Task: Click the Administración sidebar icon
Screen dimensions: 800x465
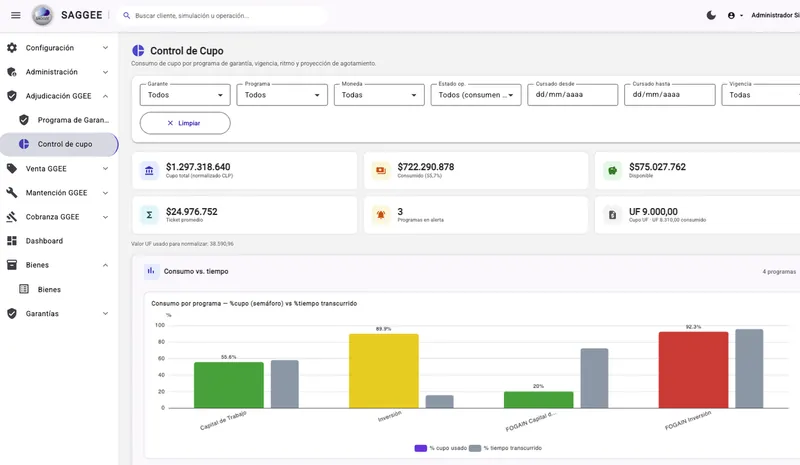Action: click(12, 72)
